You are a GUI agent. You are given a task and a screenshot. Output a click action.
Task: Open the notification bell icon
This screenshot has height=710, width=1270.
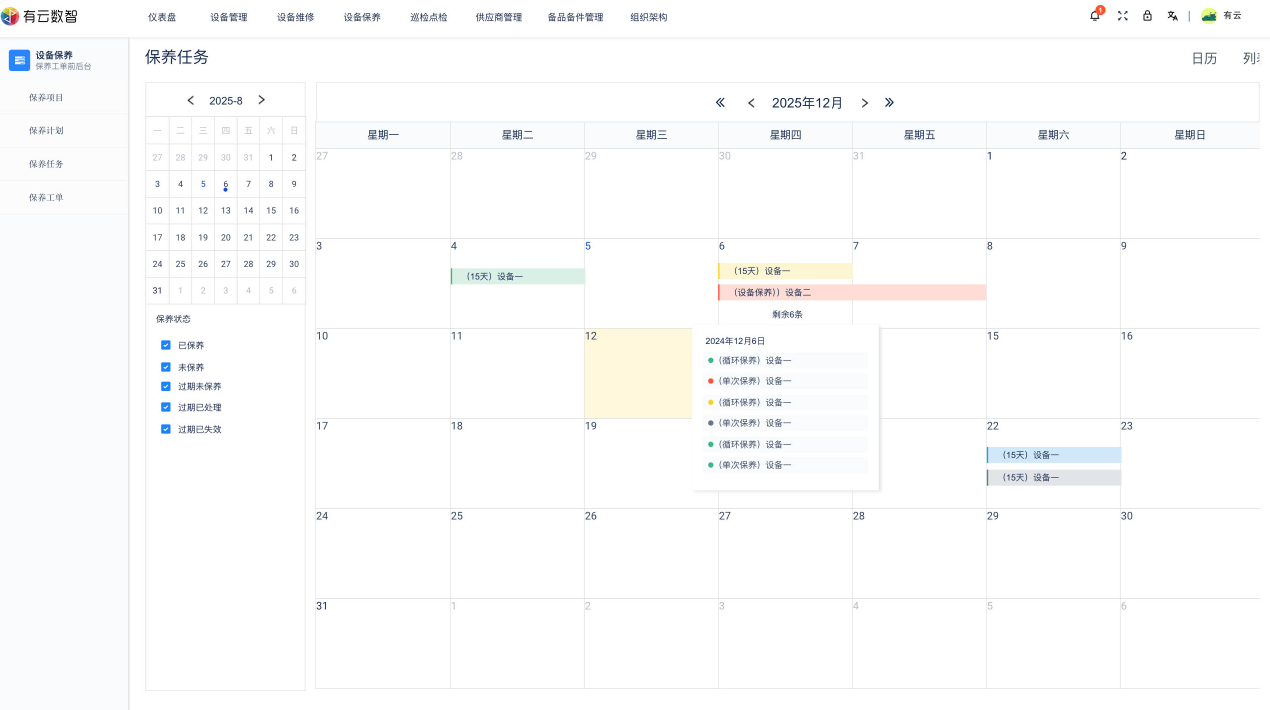(x=1095, y=16)
